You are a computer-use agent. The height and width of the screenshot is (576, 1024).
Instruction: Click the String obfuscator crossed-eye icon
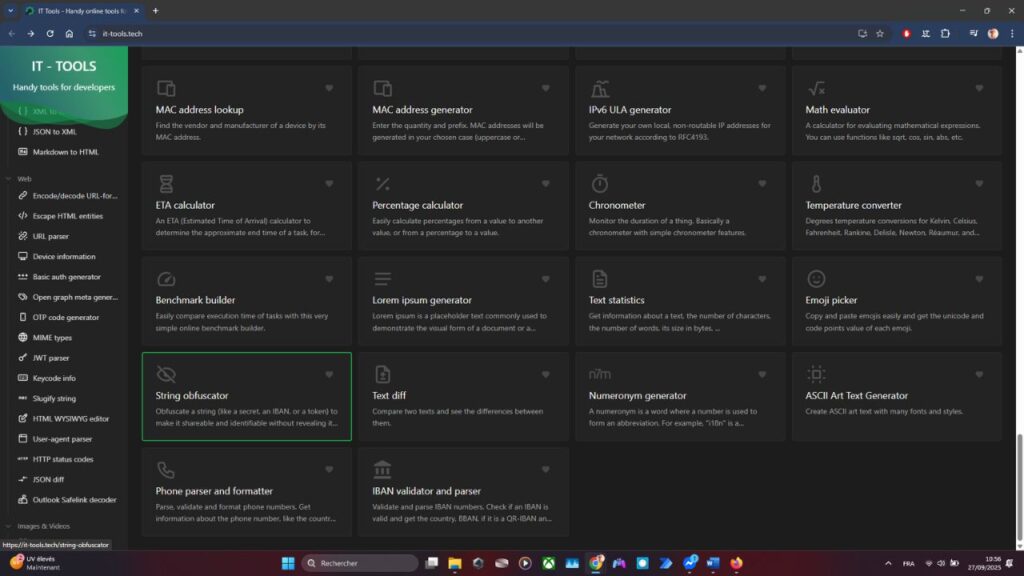pos(166,374)
